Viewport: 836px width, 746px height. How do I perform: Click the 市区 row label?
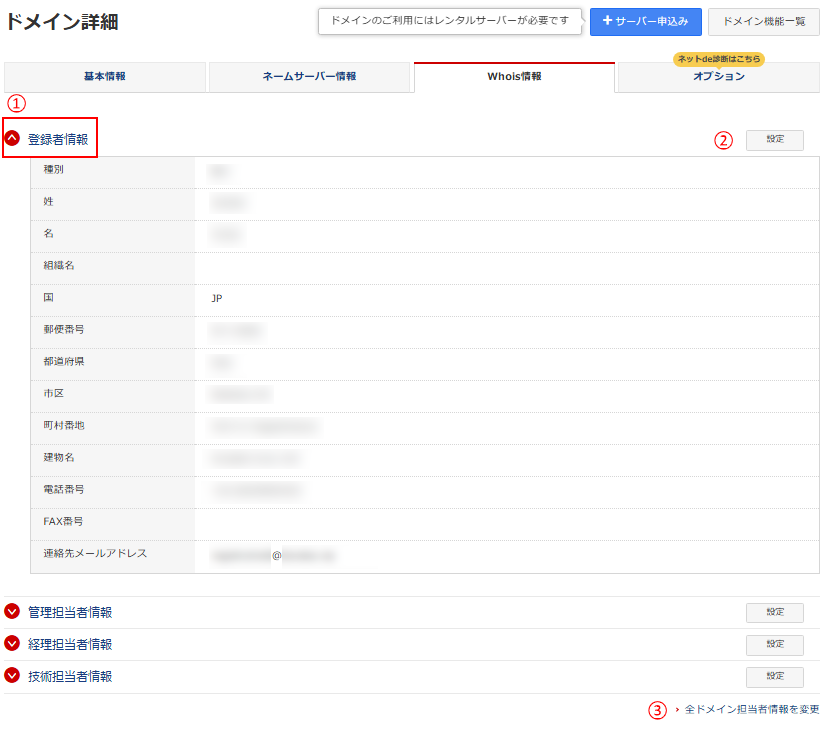click(x=53, y=394)
